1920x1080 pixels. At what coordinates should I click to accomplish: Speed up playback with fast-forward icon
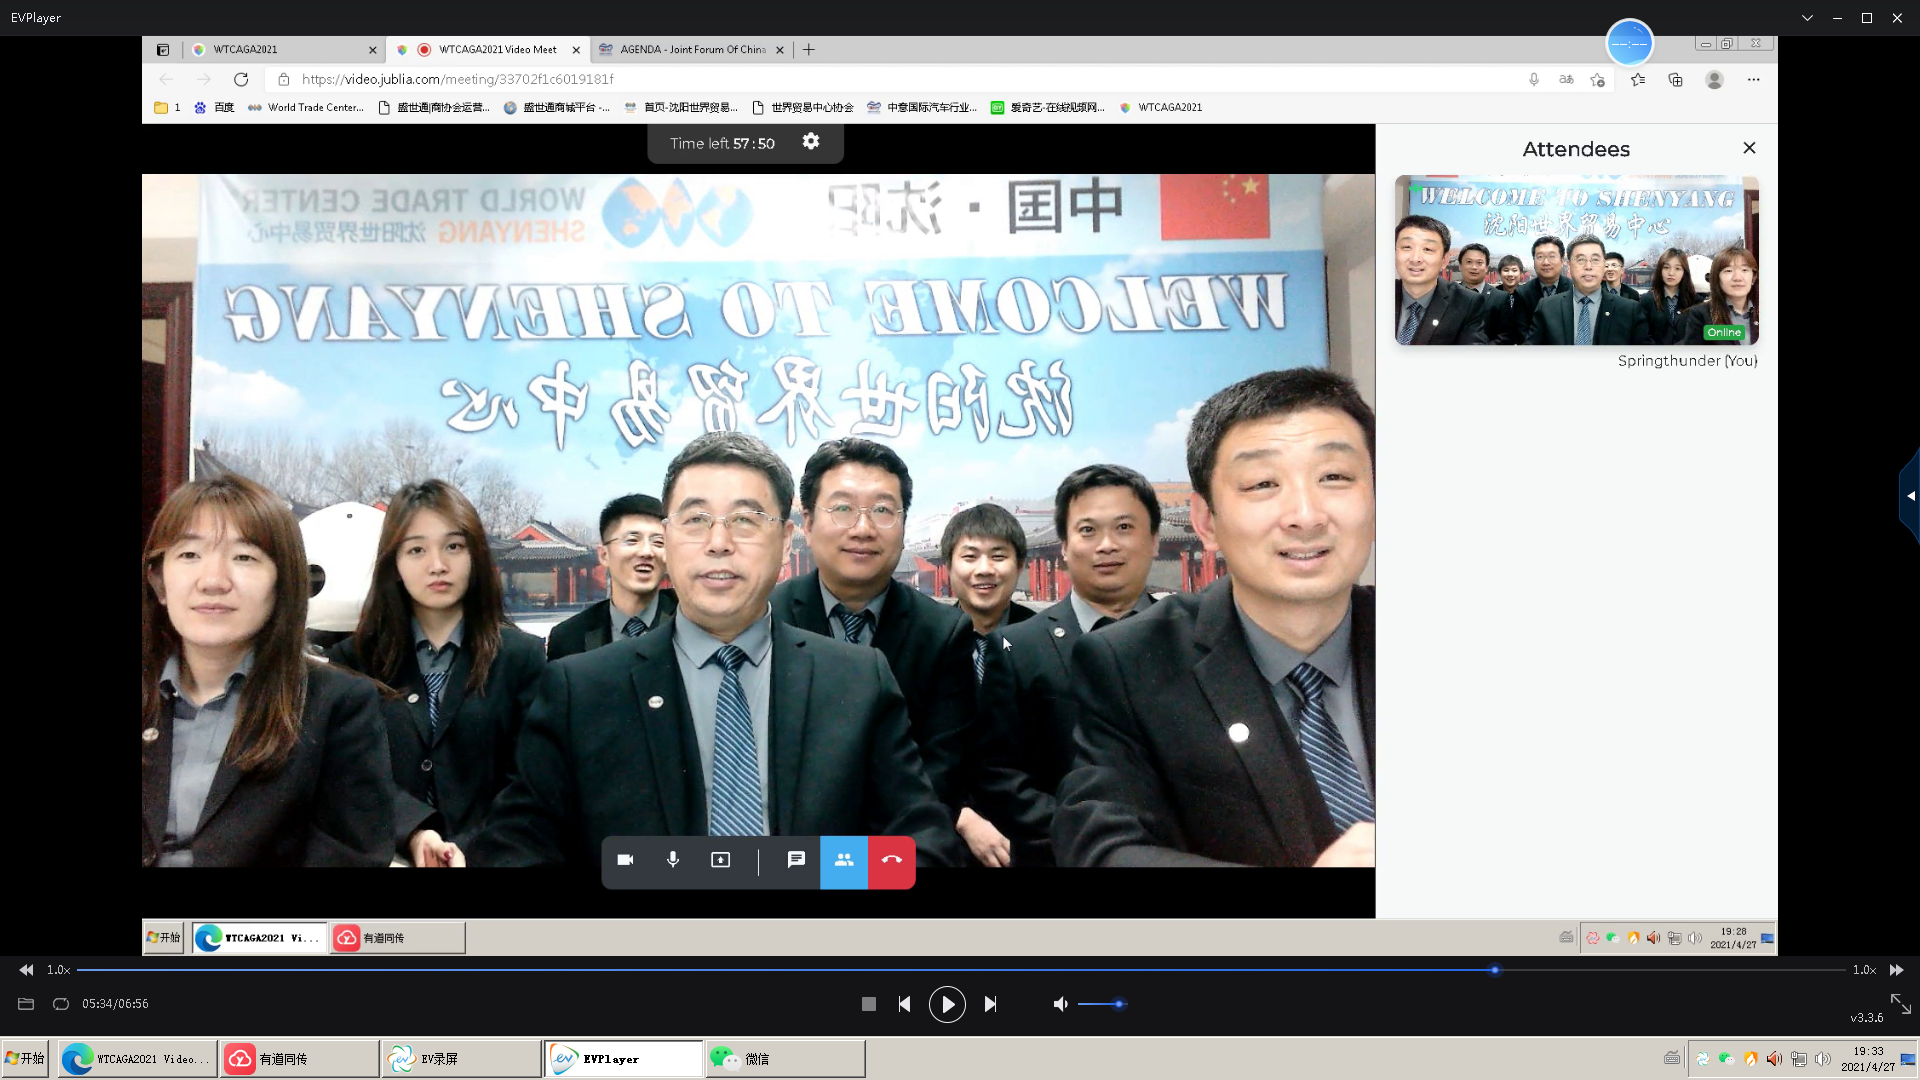tap(1896, 970)
